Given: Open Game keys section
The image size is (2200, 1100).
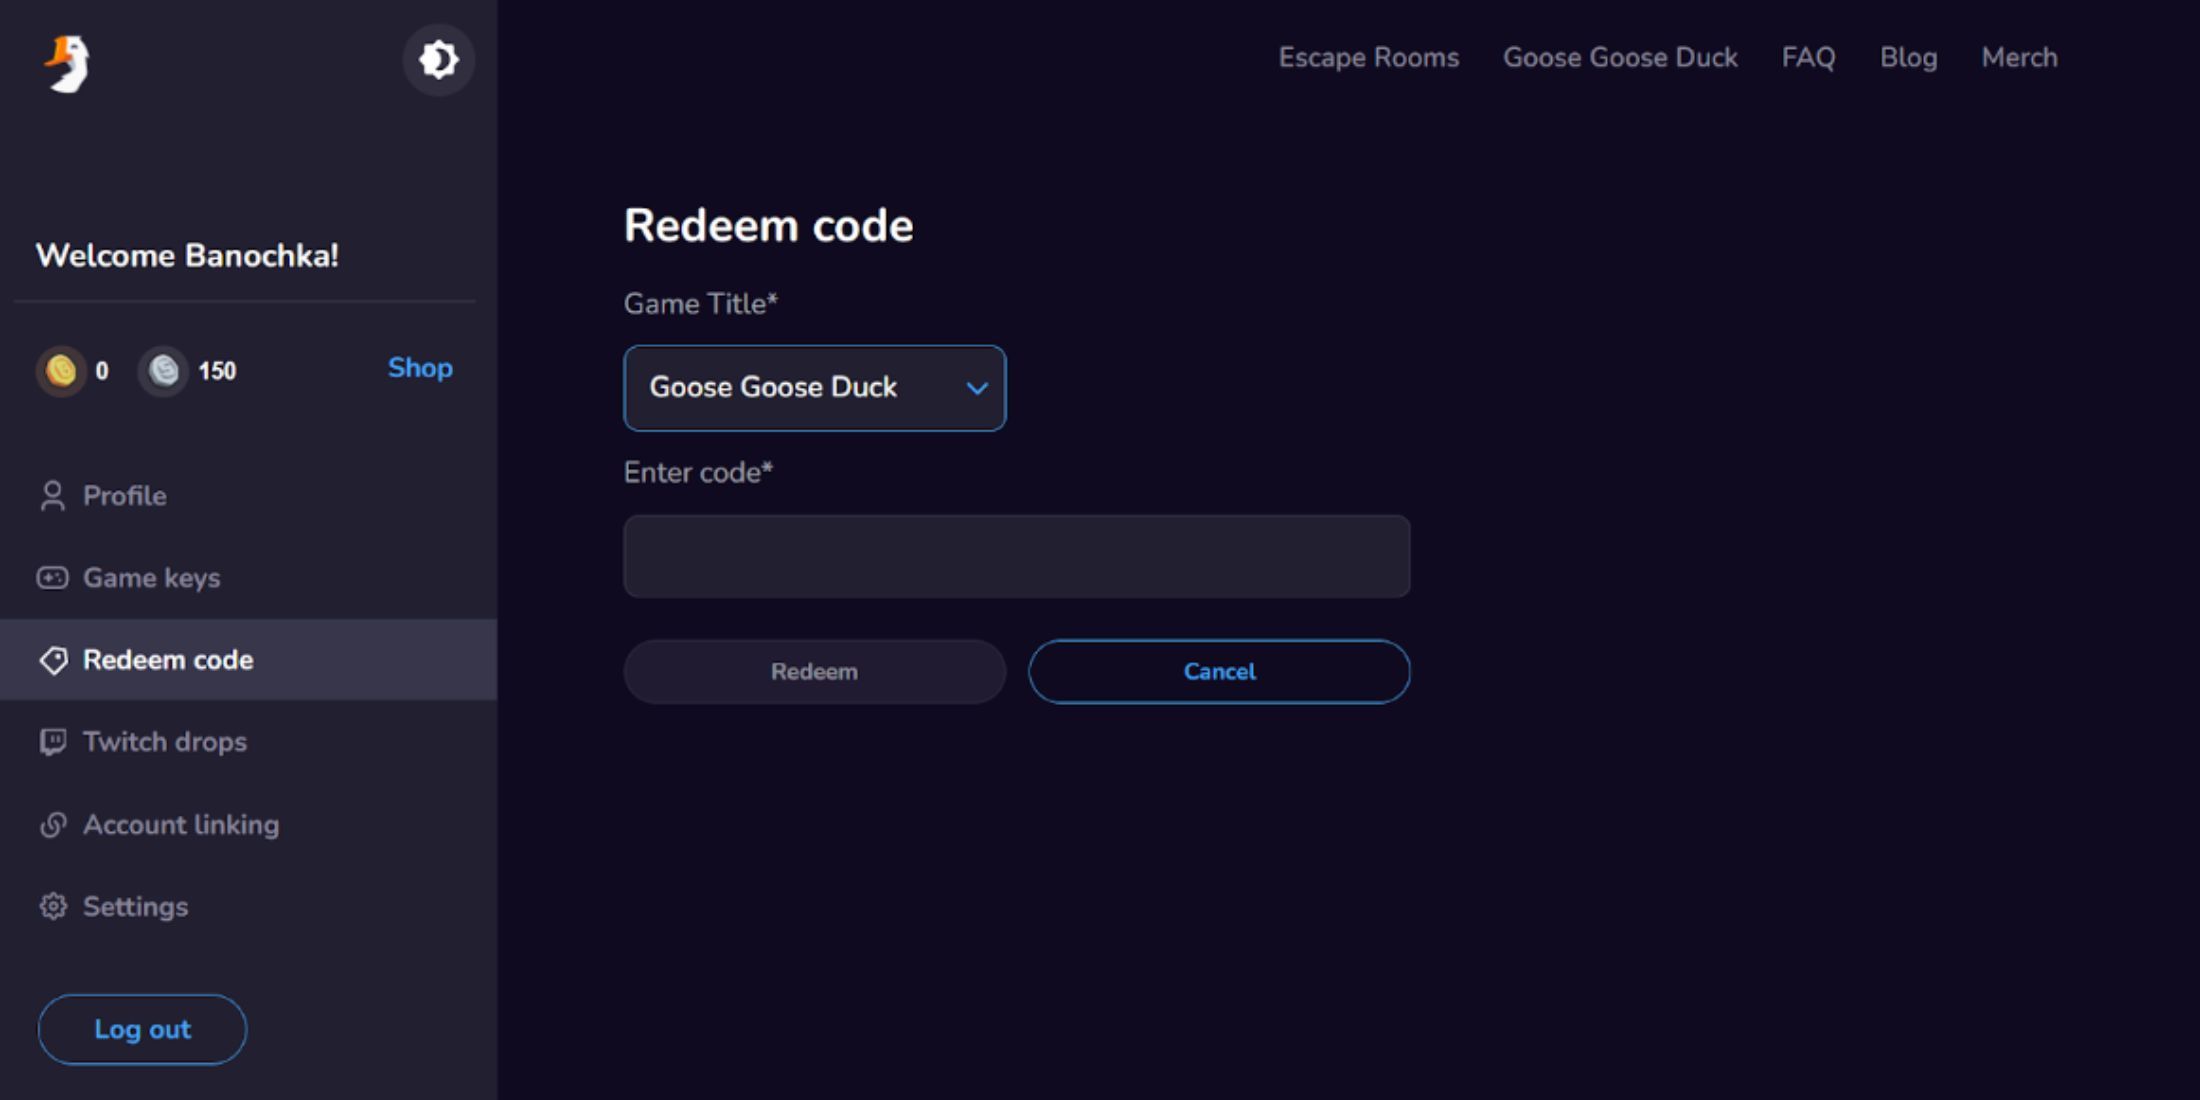Looking at the screenshot, I should click(x=152, y=577).
